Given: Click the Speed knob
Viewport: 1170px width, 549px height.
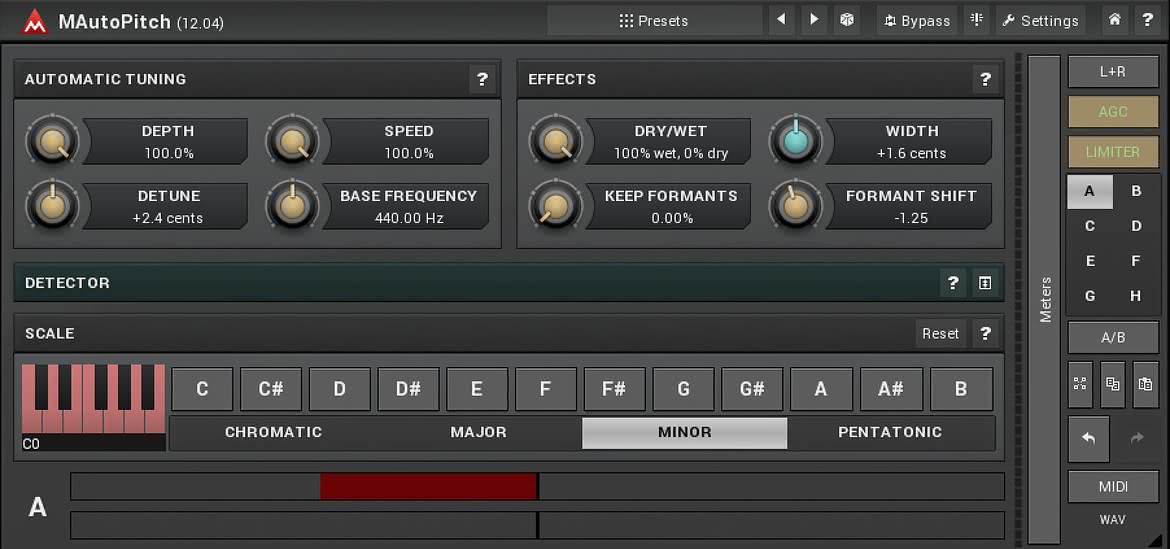Looking at the screenshot, I should click(292, 140).
